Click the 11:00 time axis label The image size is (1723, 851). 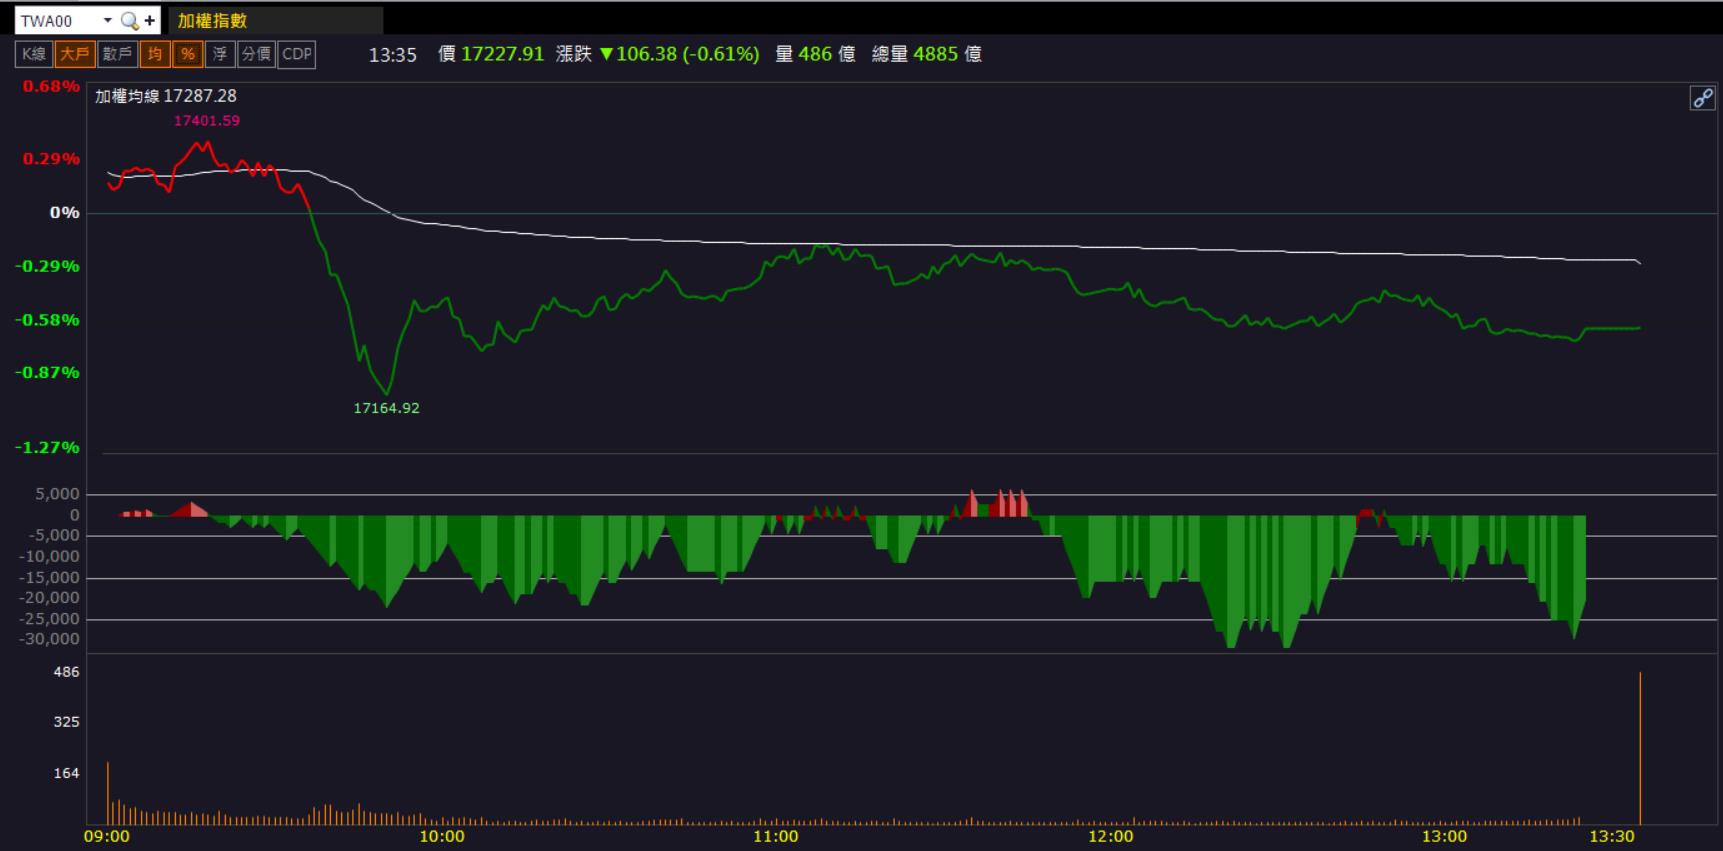[775, 836]
